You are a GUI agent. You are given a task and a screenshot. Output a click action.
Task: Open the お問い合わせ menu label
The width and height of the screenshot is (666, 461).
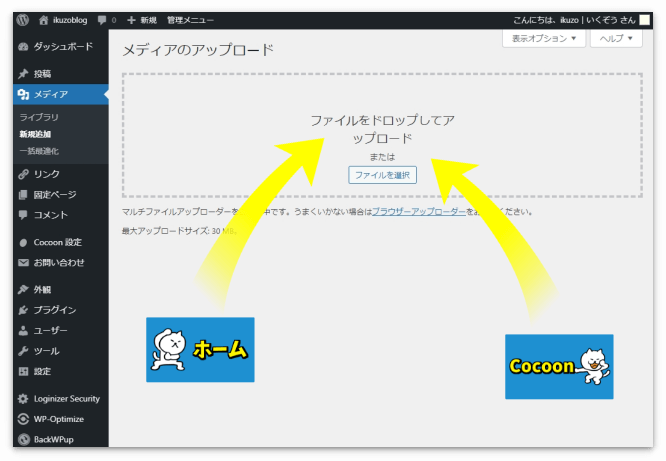[x=59, y=263]
